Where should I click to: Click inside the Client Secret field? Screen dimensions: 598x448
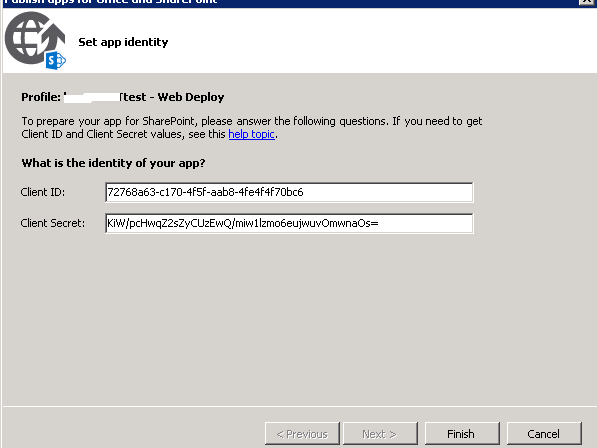click(289, 223)
